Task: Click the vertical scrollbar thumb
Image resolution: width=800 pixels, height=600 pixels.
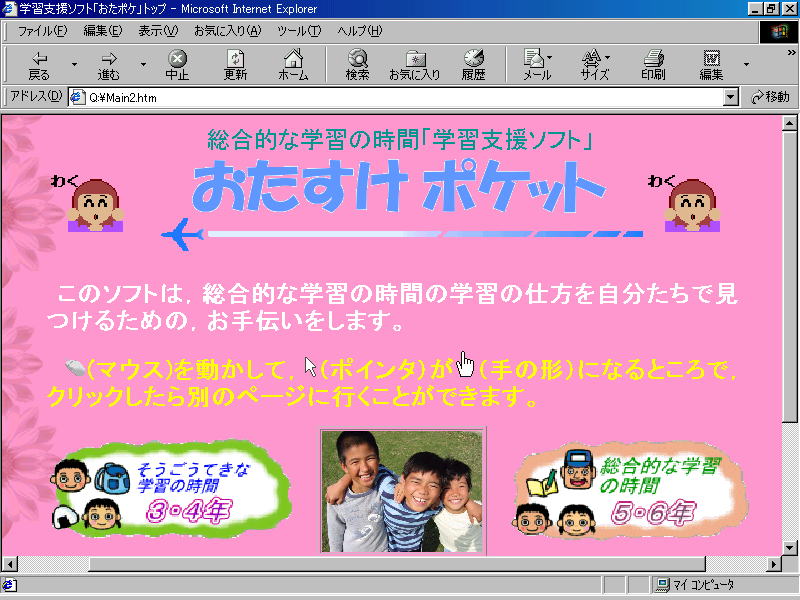Action: (790, 276)
